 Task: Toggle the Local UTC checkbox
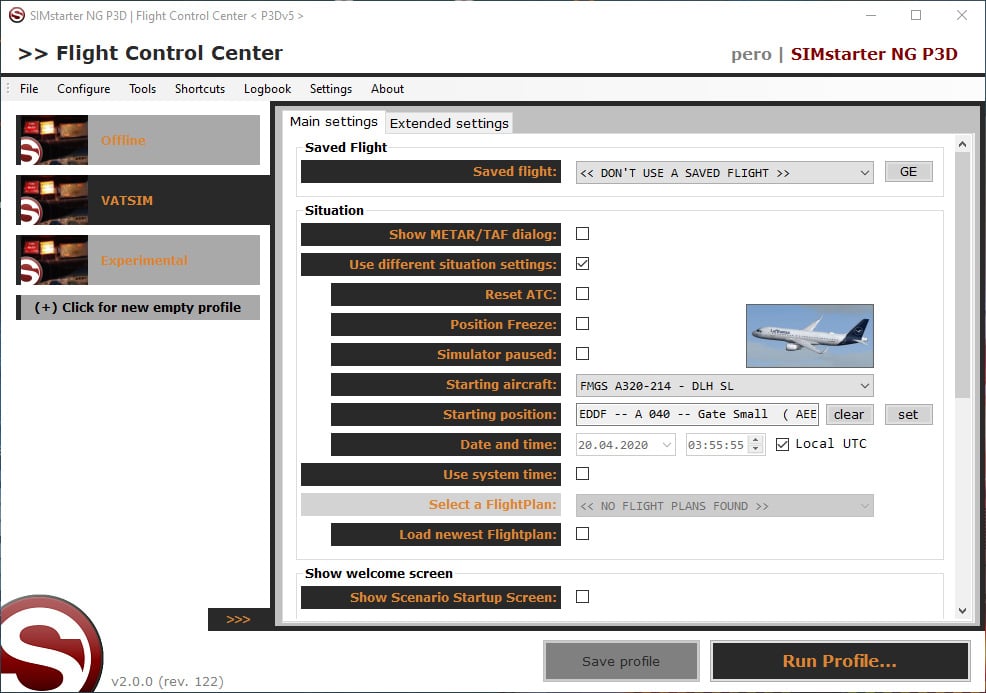pos(782,444)
